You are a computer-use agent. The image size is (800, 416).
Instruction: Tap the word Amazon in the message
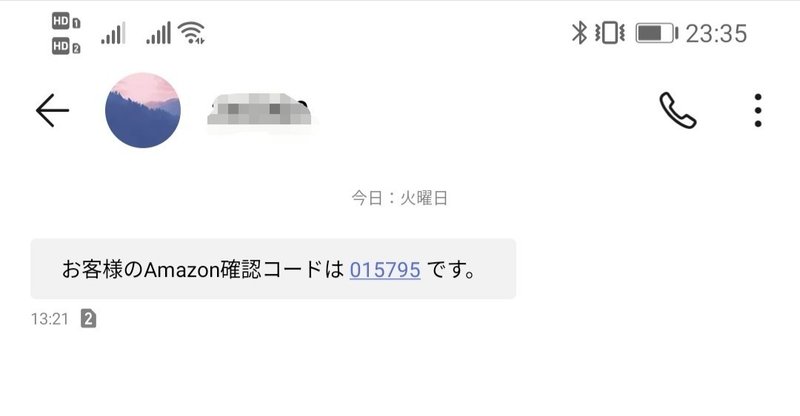click(182, 270)
